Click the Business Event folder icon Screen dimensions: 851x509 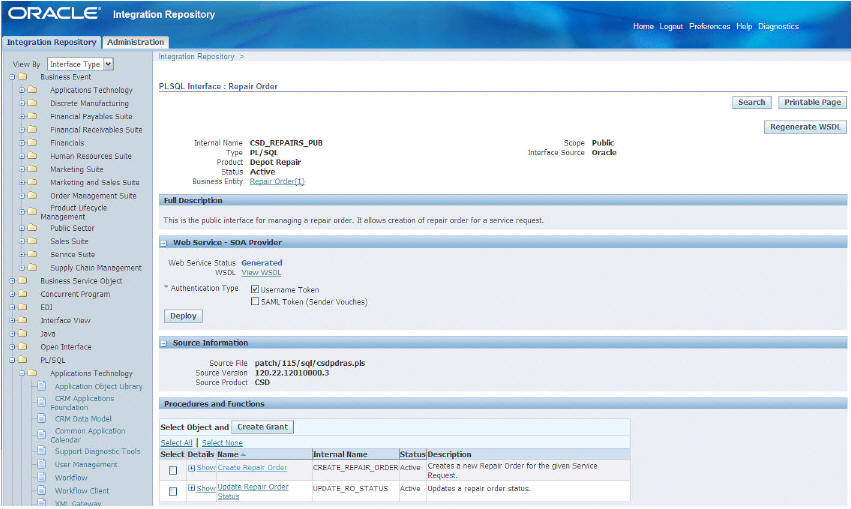click(23, 77)
